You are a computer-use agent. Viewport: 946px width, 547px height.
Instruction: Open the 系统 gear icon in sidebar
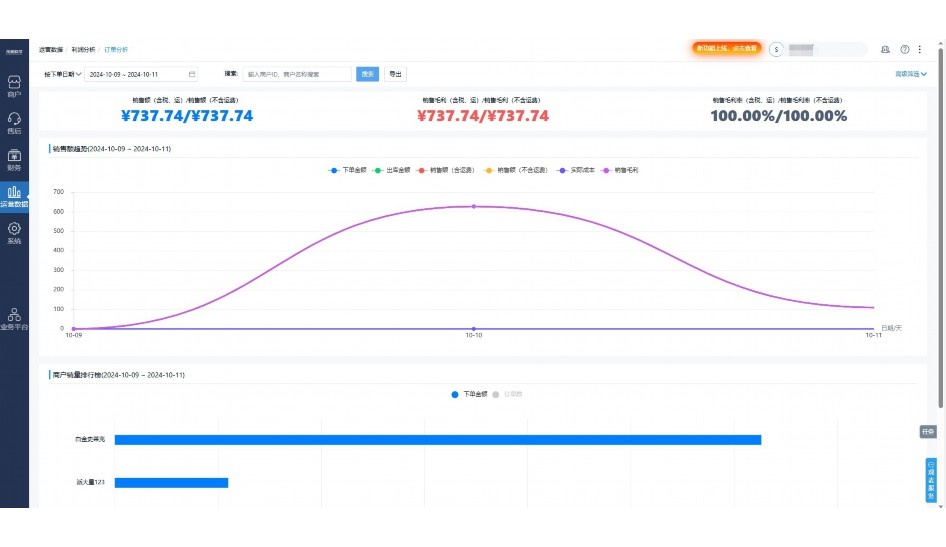[x=14, y=231]
